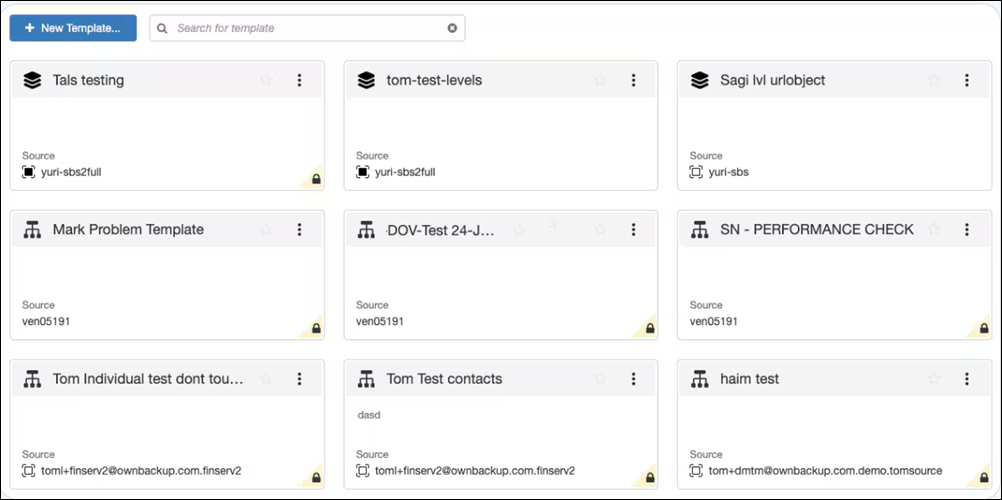The height and width of the screenshot is (500, 1002).
Task: Open kebab menu on Tom Individual test card
Action: (300, 379)
